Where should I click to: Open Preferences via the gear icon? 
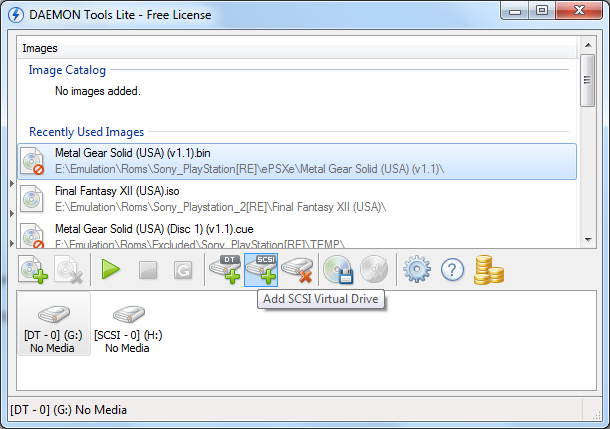tap(417, 269)
